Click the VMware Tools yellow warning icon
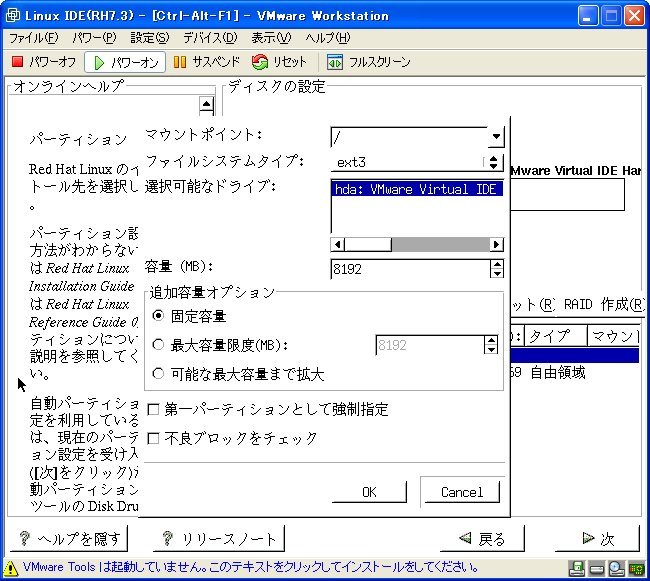This screenshot has height=581, width=650. [11, 568]
